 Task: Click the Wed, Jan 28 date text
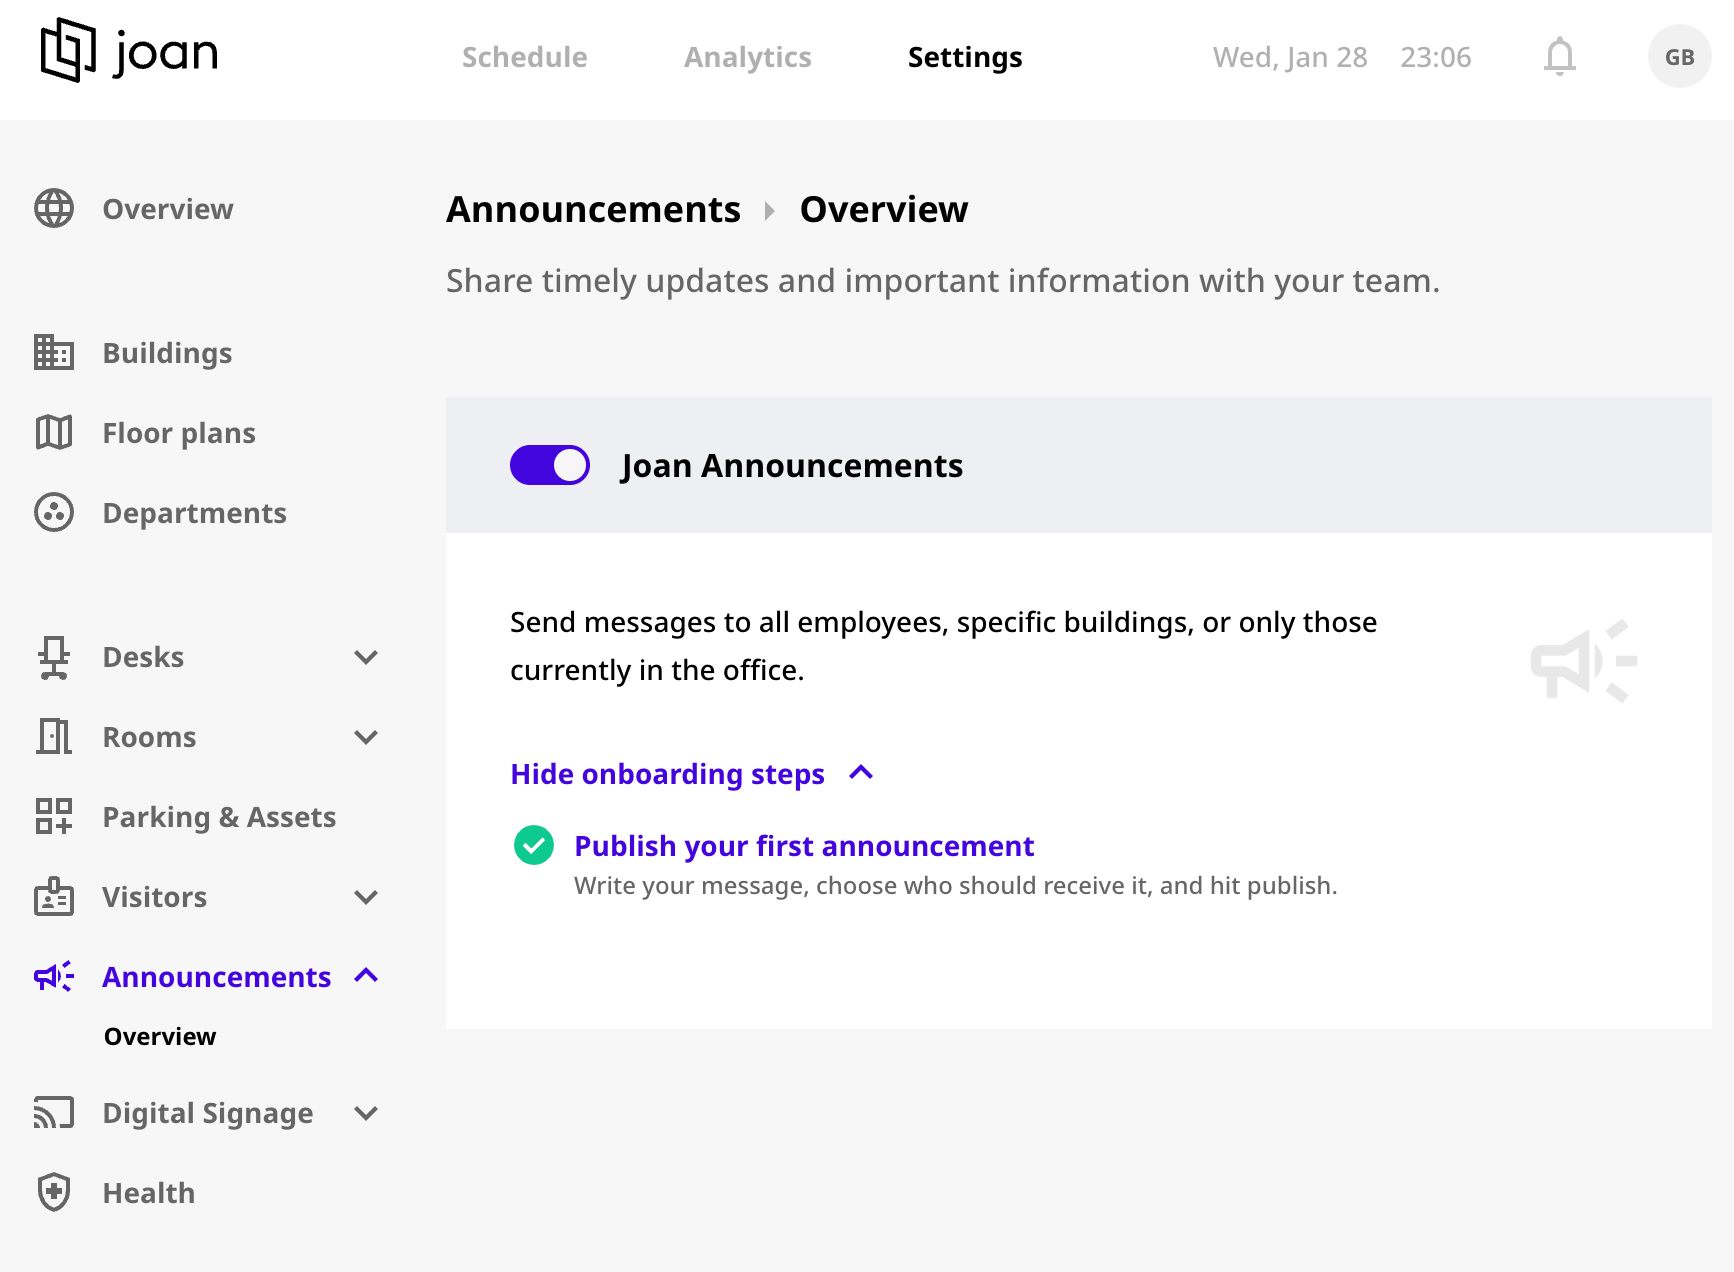(x=1290, y=57)
